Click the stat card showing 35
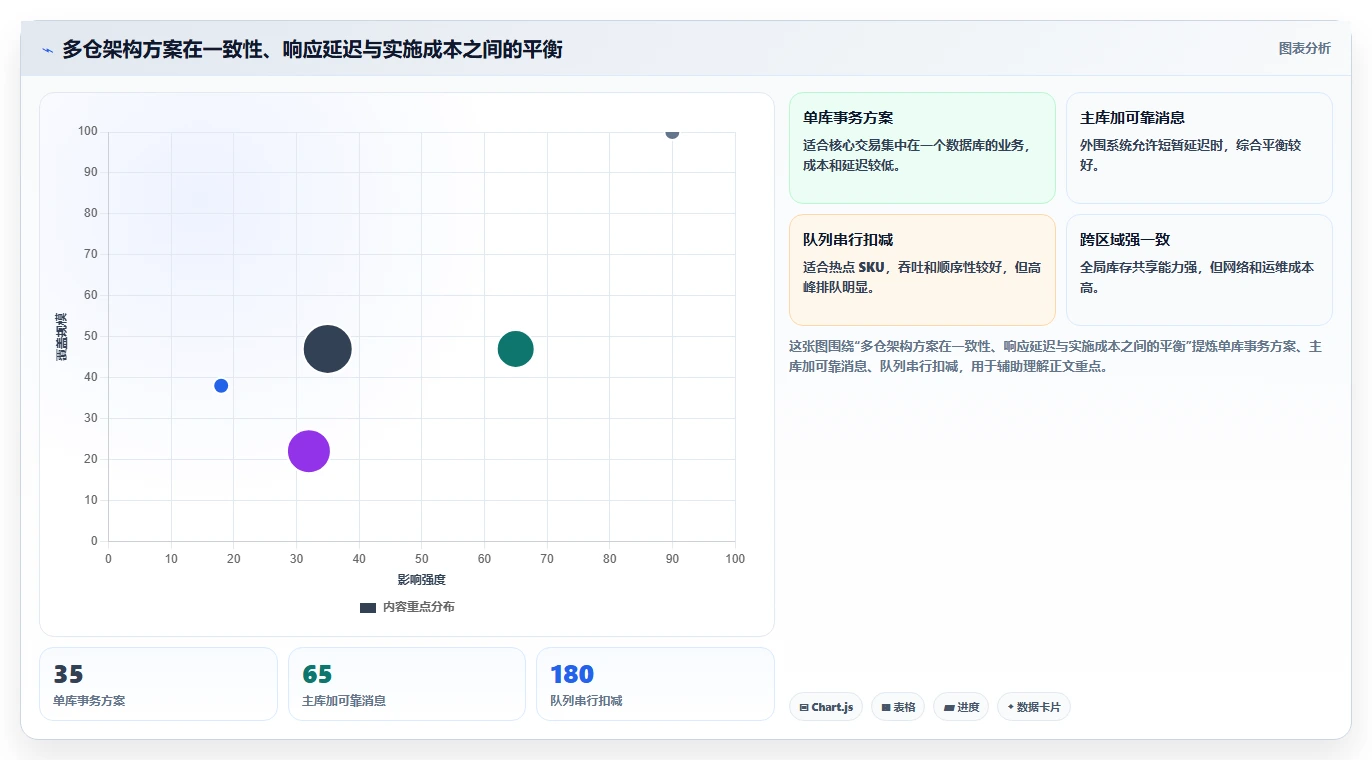 tap(158, 684)
